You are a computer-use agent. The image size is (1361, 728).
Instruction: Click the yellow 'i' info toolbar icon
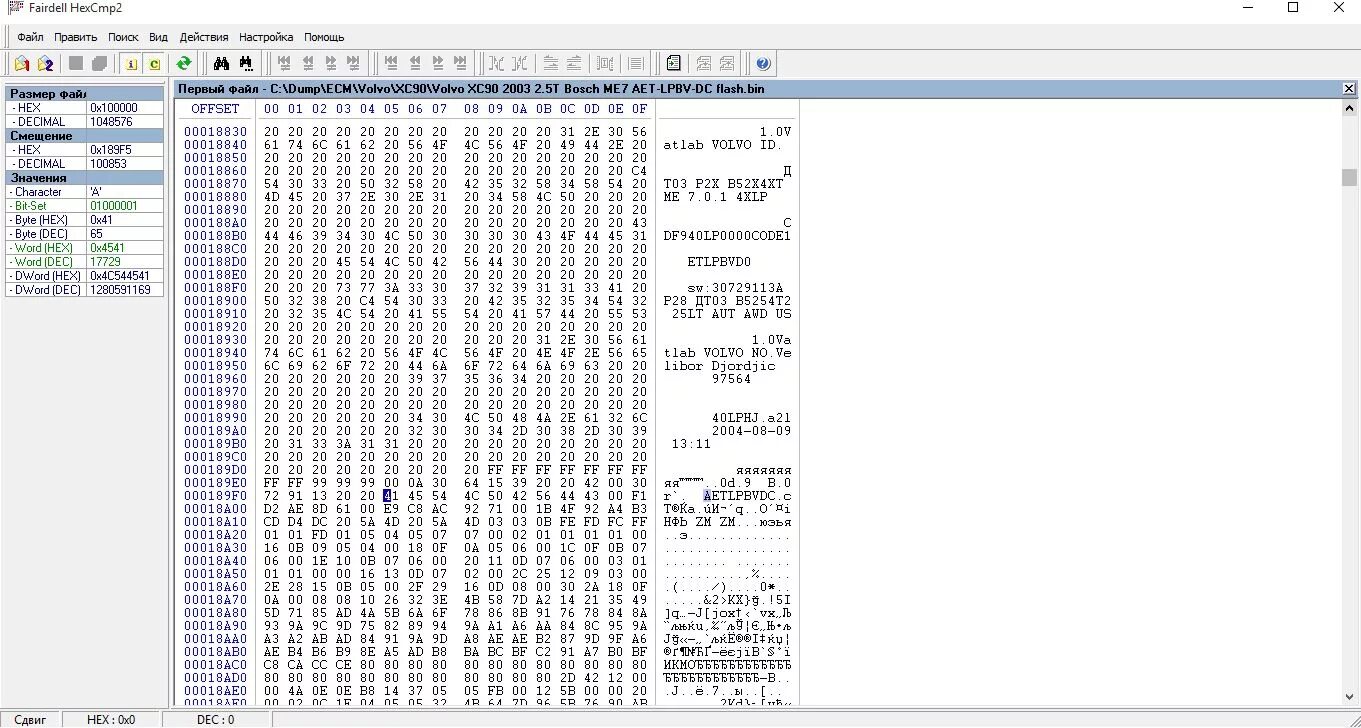(x=130, y=64)
